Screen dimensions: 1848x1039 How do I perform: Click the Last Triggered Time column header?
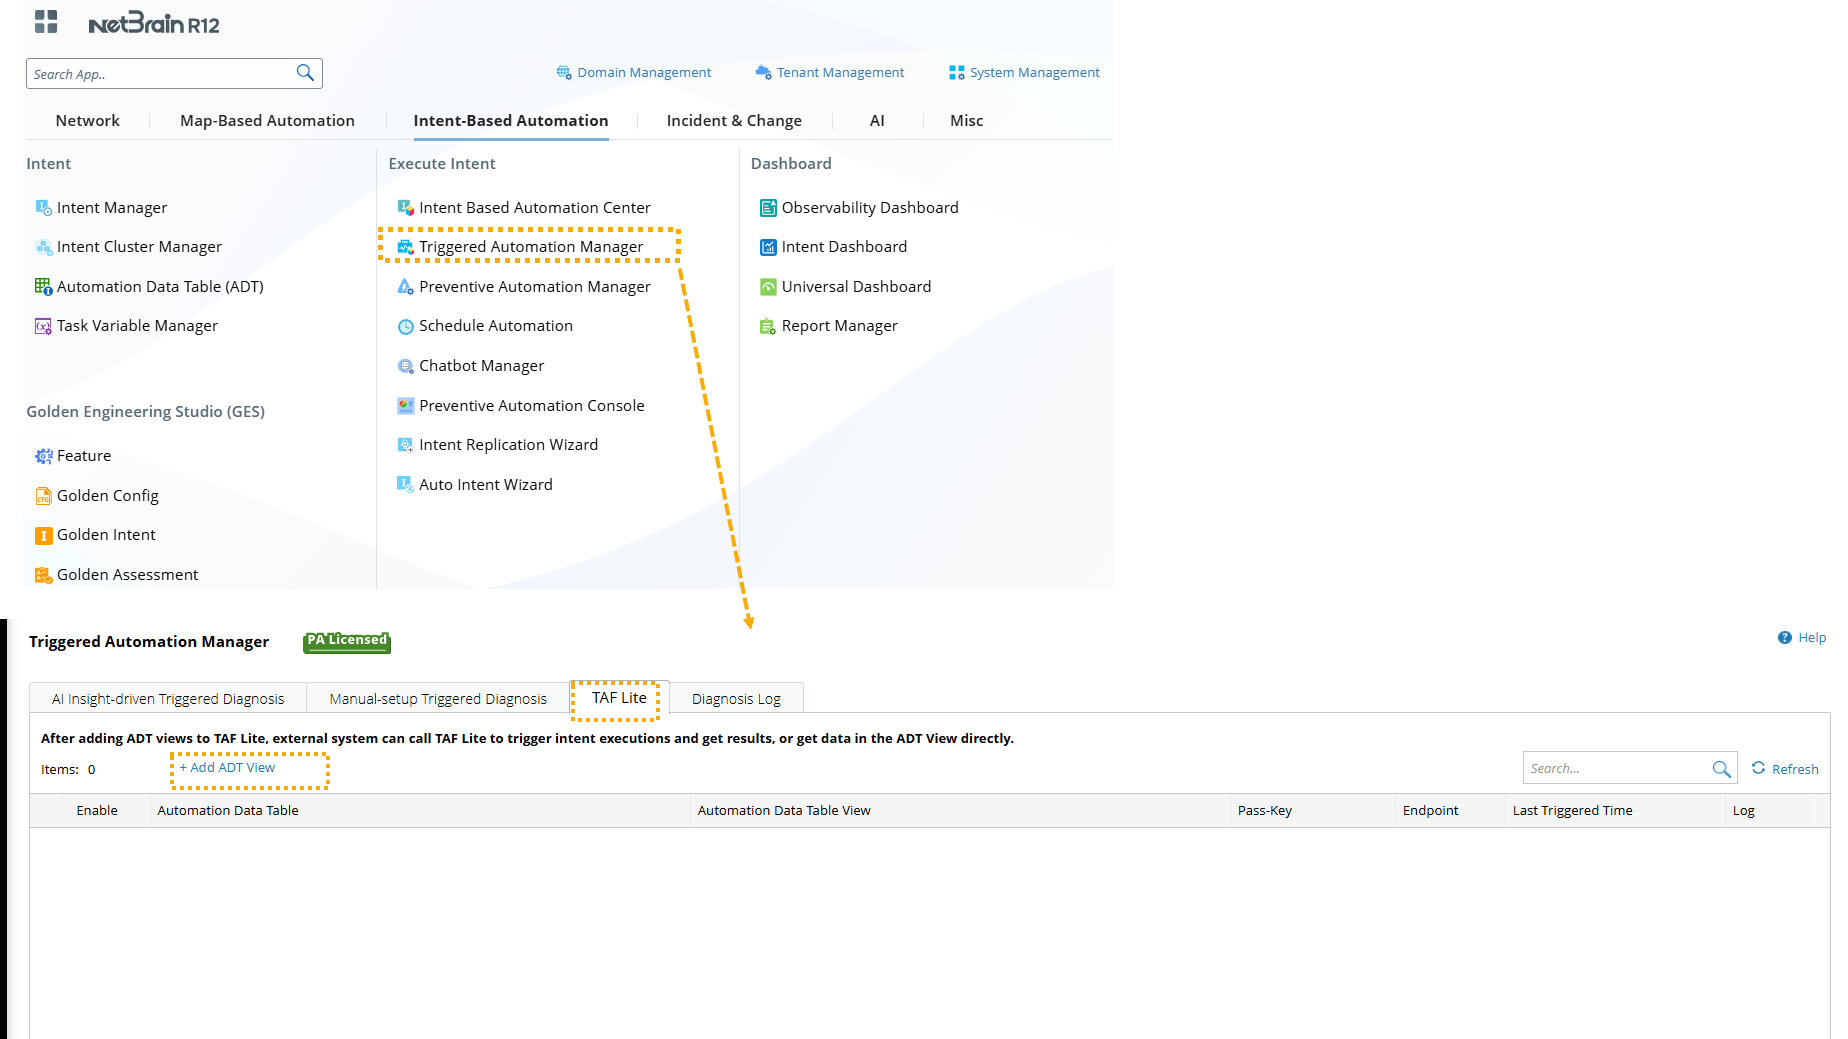[x=1615, y=811]
